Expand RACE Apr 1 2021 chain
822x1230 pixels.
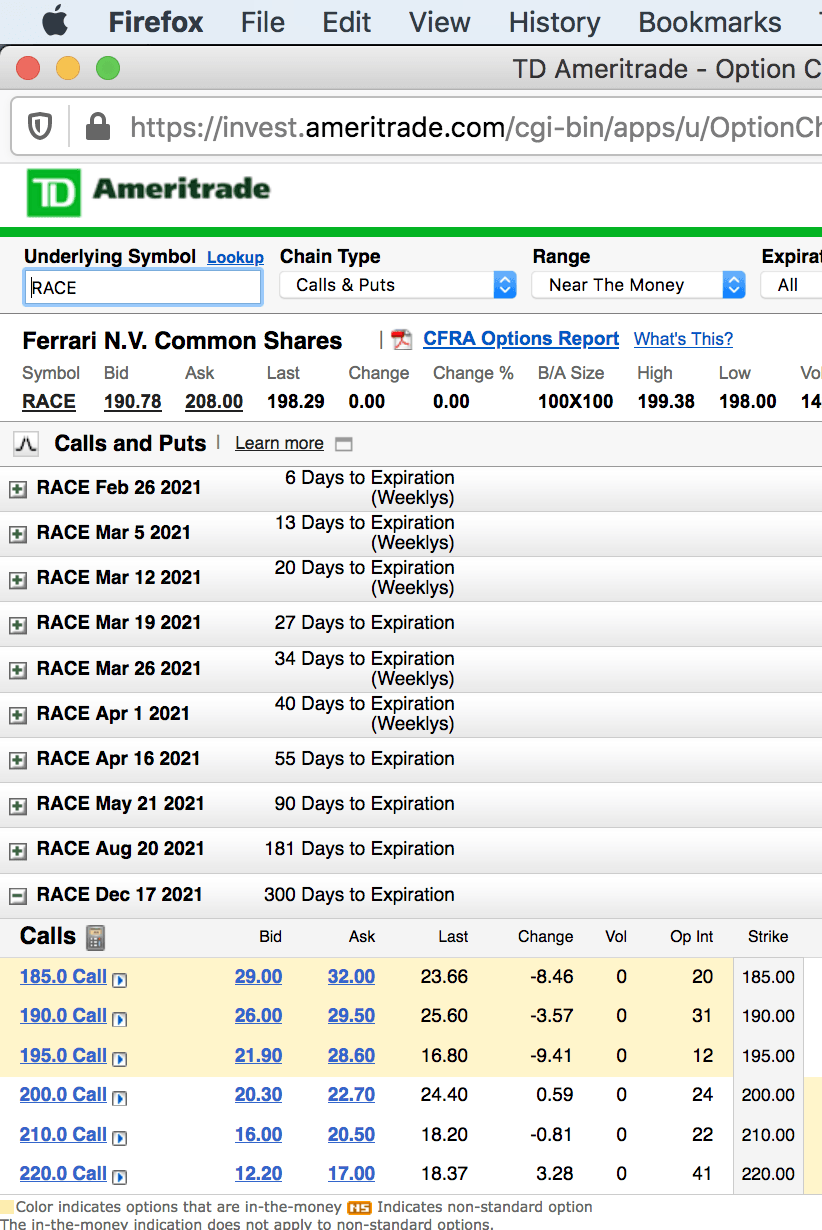[17, 715]
